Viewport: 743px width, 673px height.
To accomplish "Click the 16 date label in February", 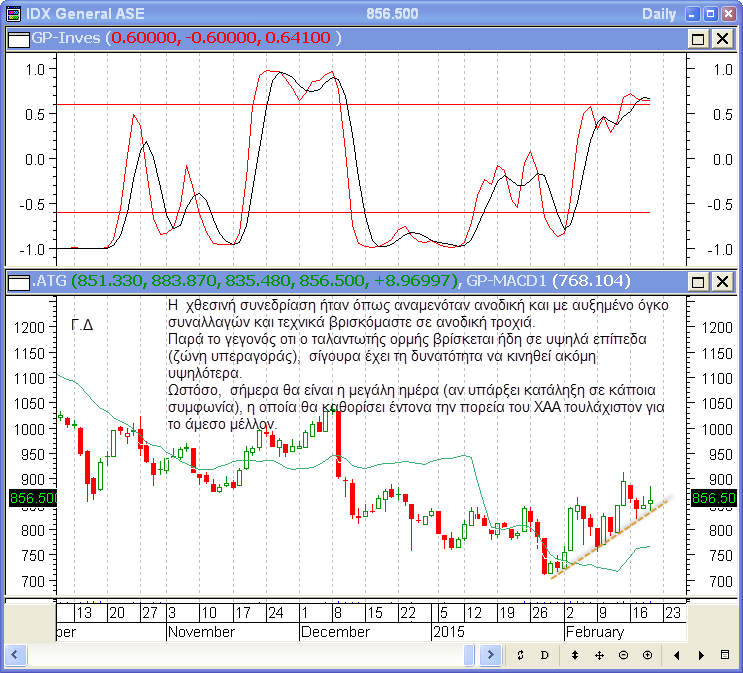I will click(639, 613).
